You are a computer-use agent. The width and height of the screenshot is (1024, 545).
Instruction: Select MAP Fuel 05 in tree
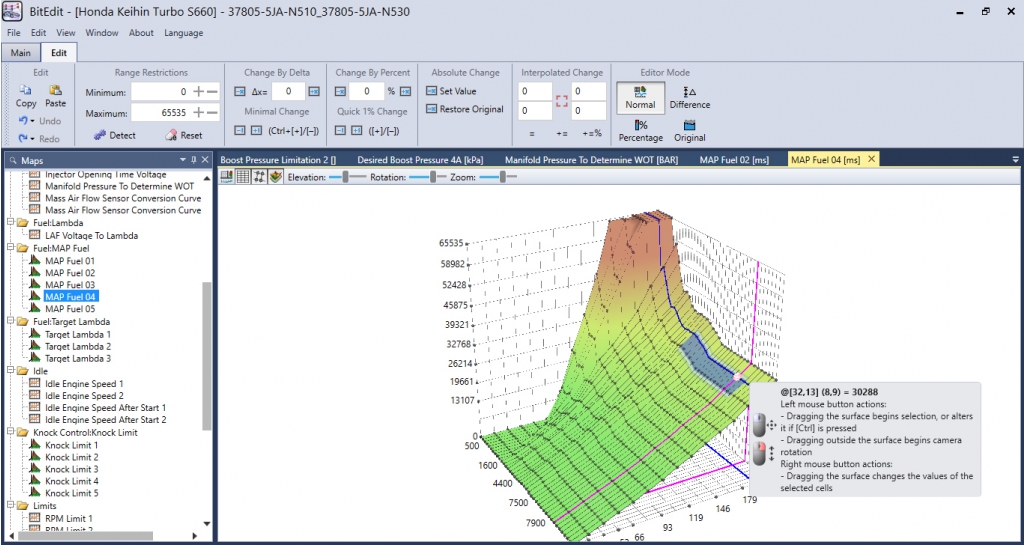coord(70,309)
